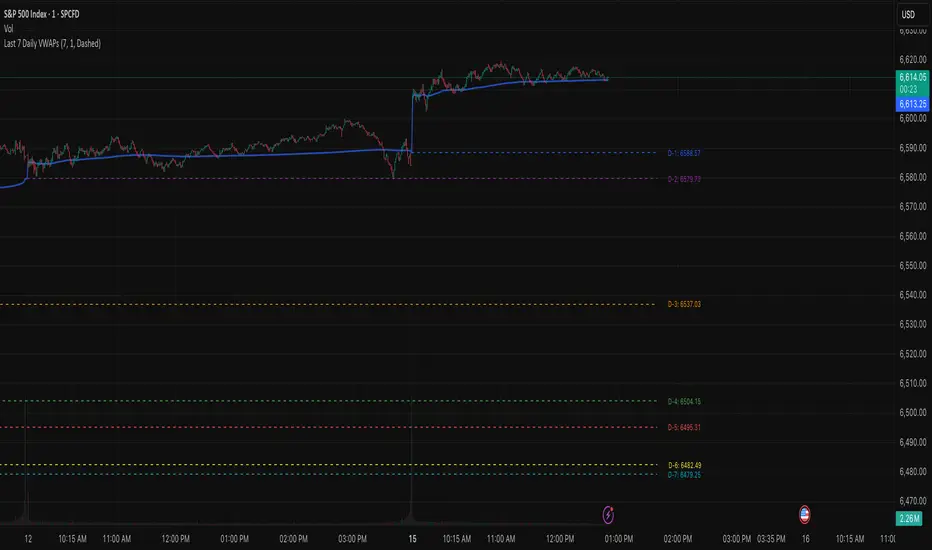Click the D-5 red VWAP level label

click(x=684, y=428)
